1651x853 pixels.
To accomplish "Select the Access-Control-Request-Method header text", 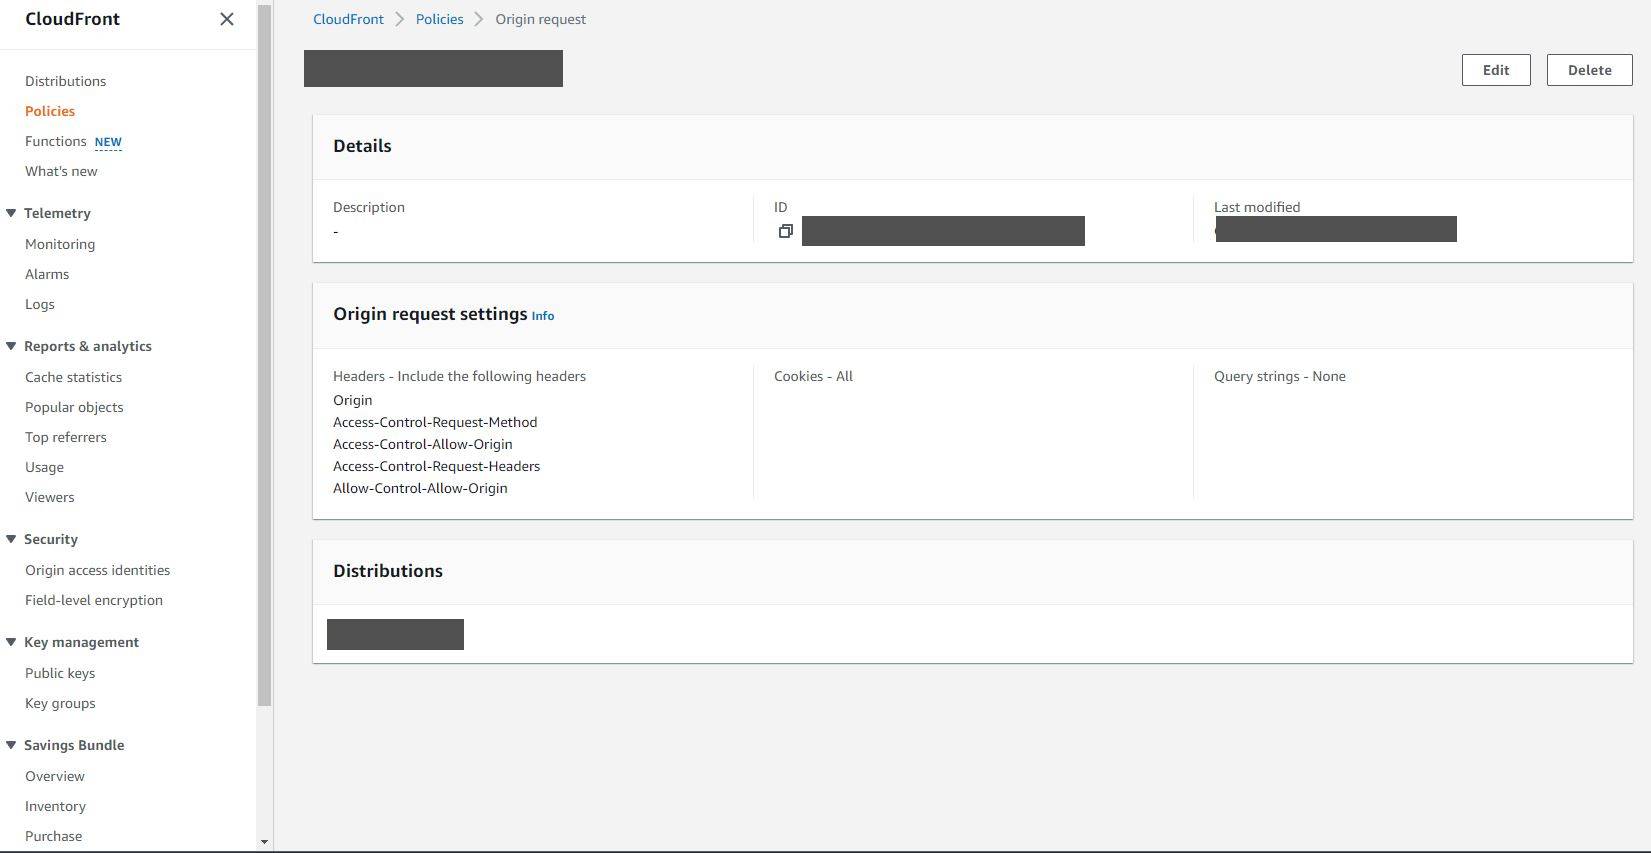I will tap(435, 422).
